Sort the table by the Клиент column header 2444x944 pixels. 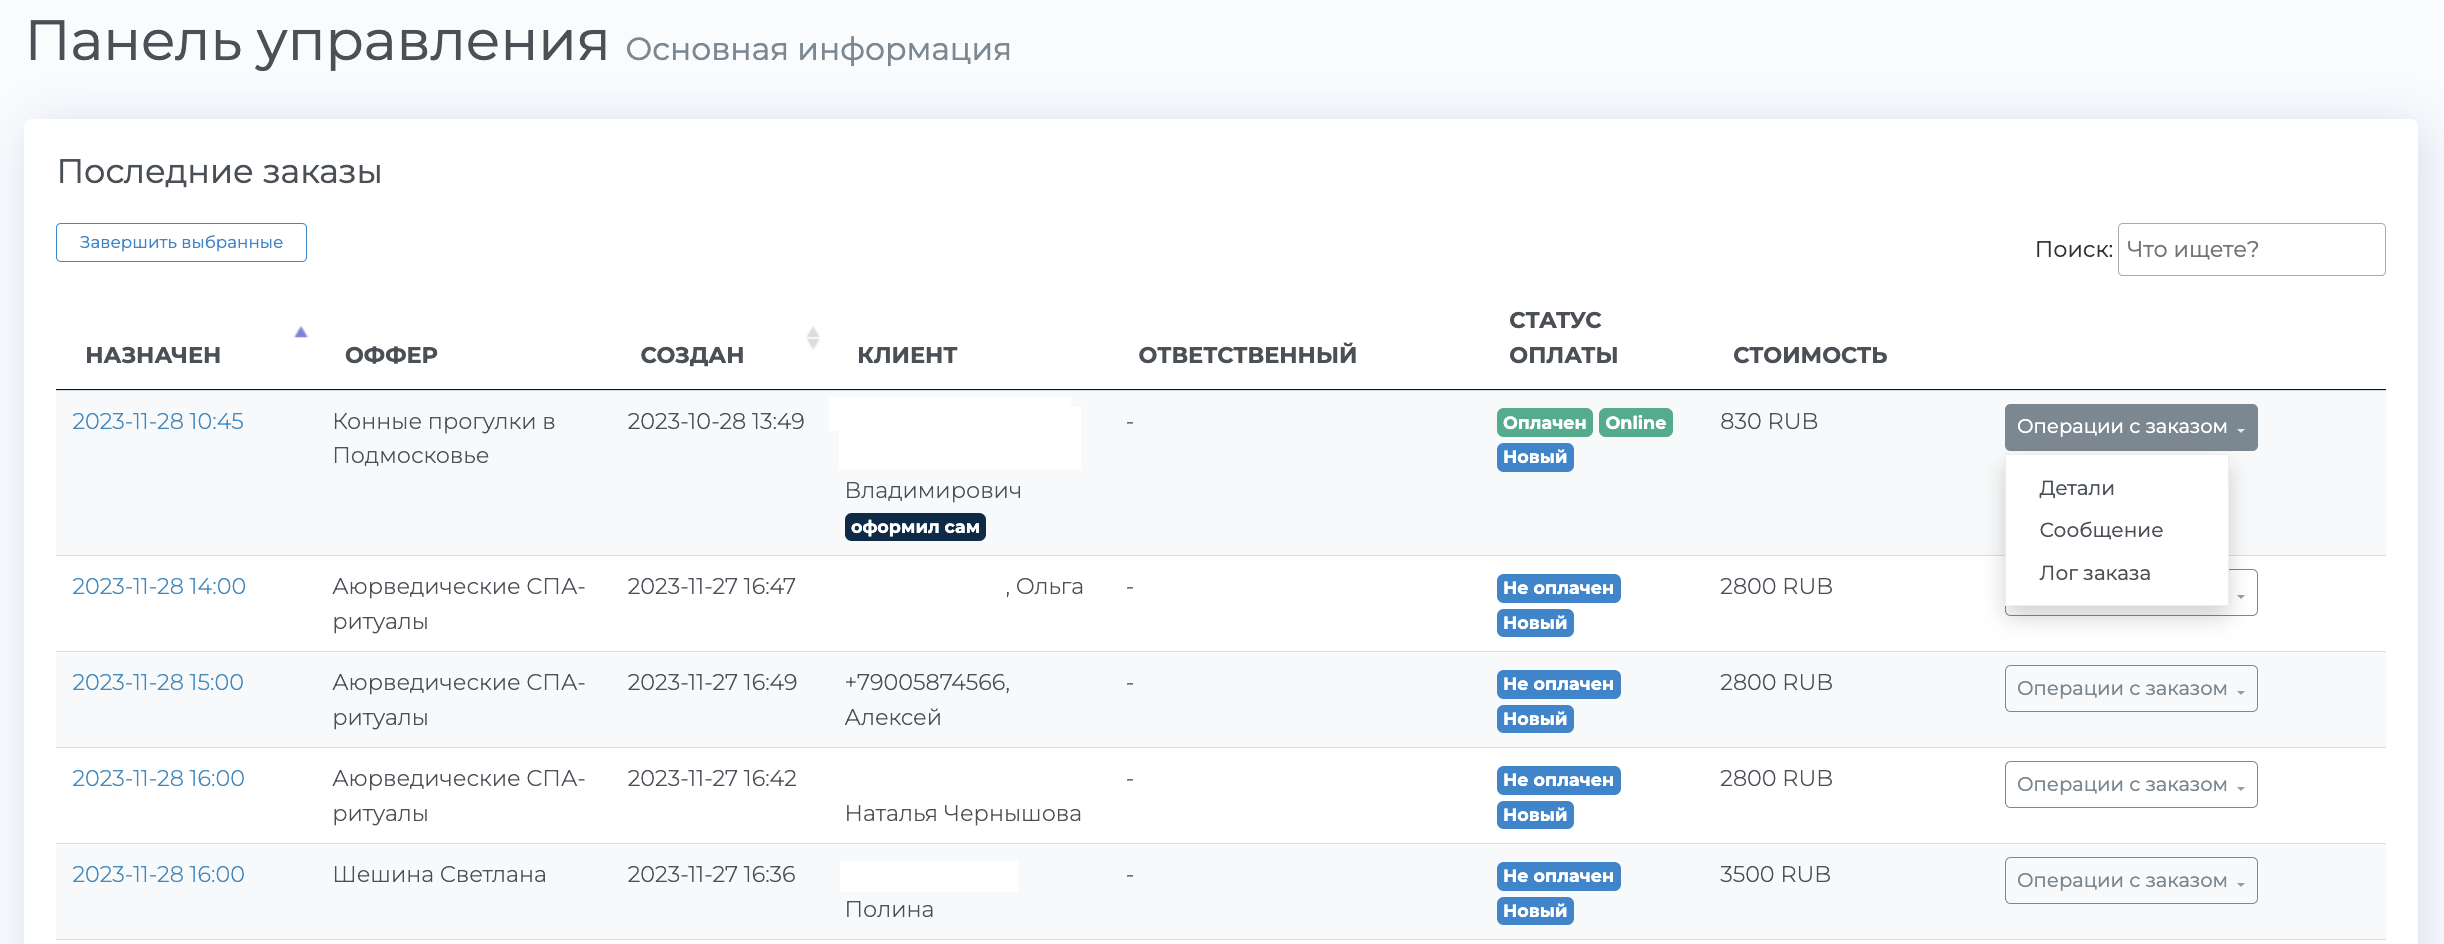pos(907,355)
